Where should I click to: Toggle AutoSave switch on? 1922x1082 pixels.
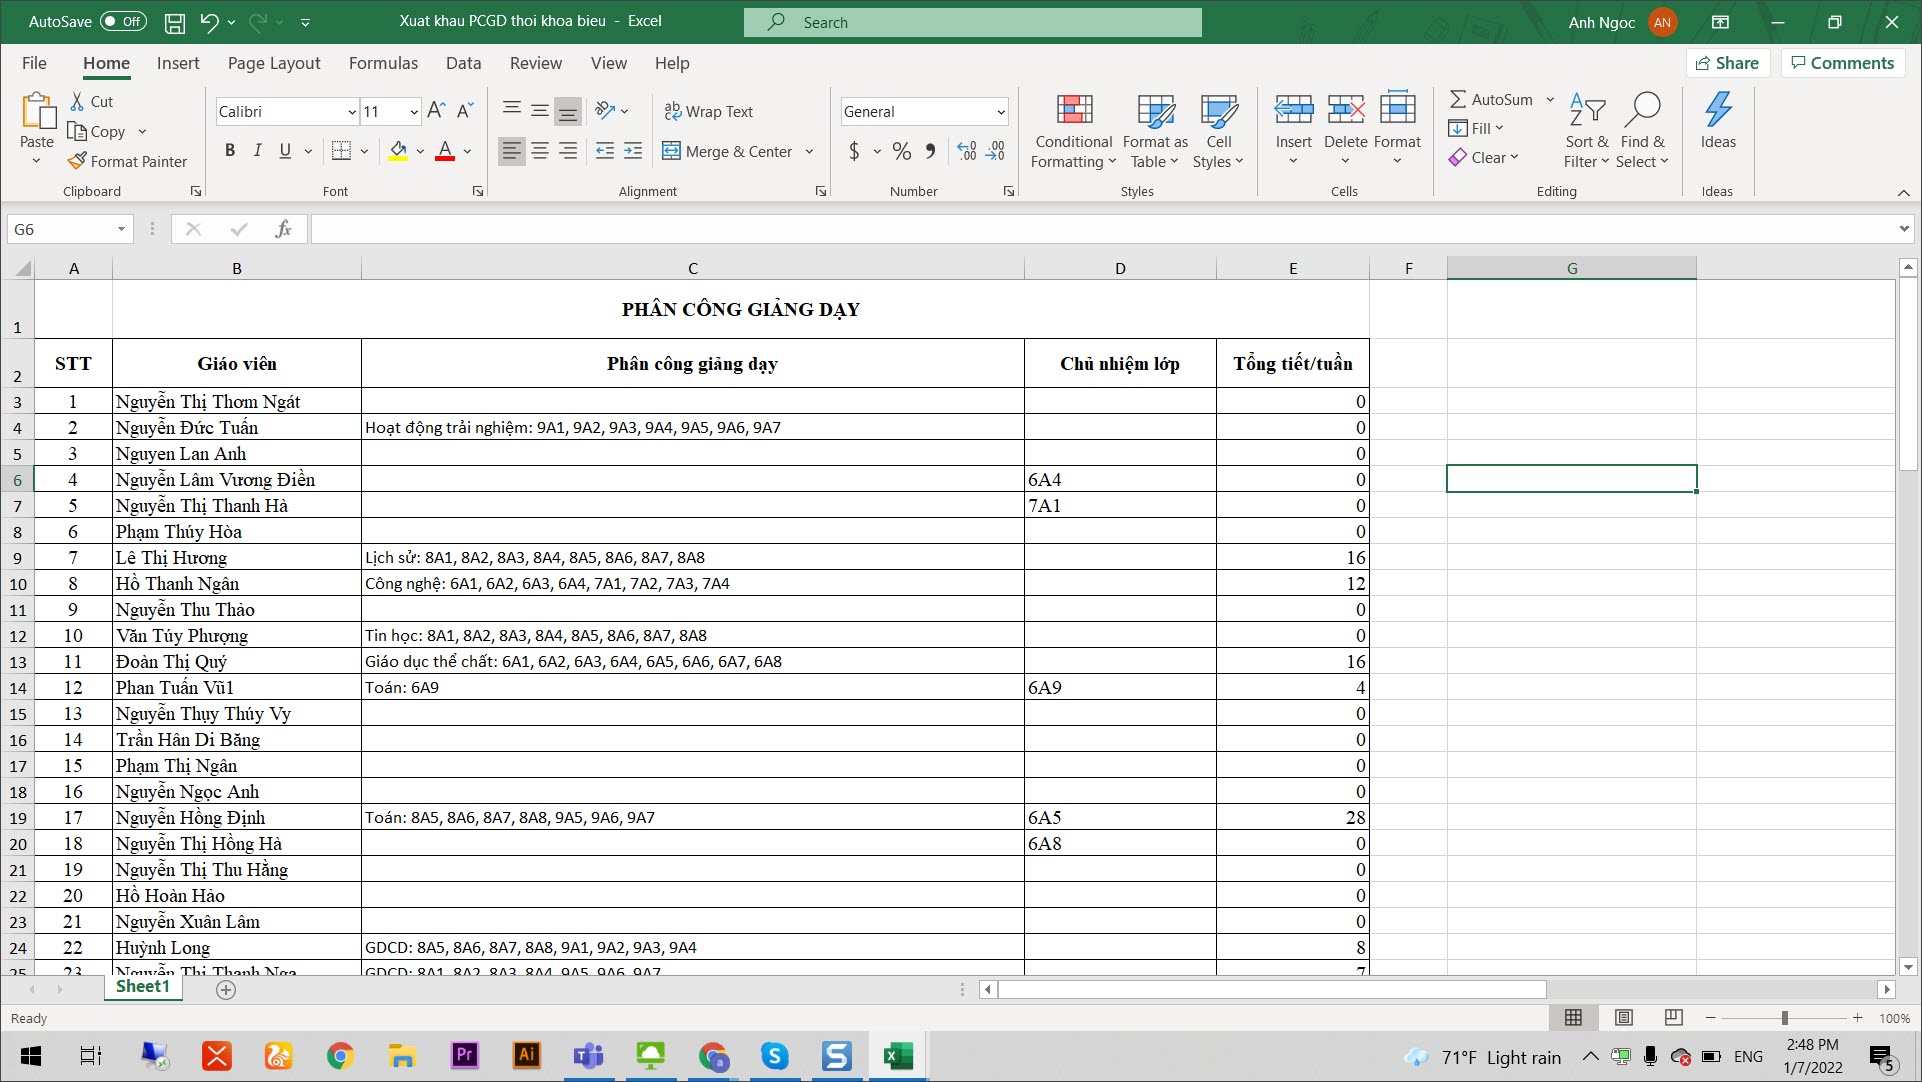coord(123,21)
